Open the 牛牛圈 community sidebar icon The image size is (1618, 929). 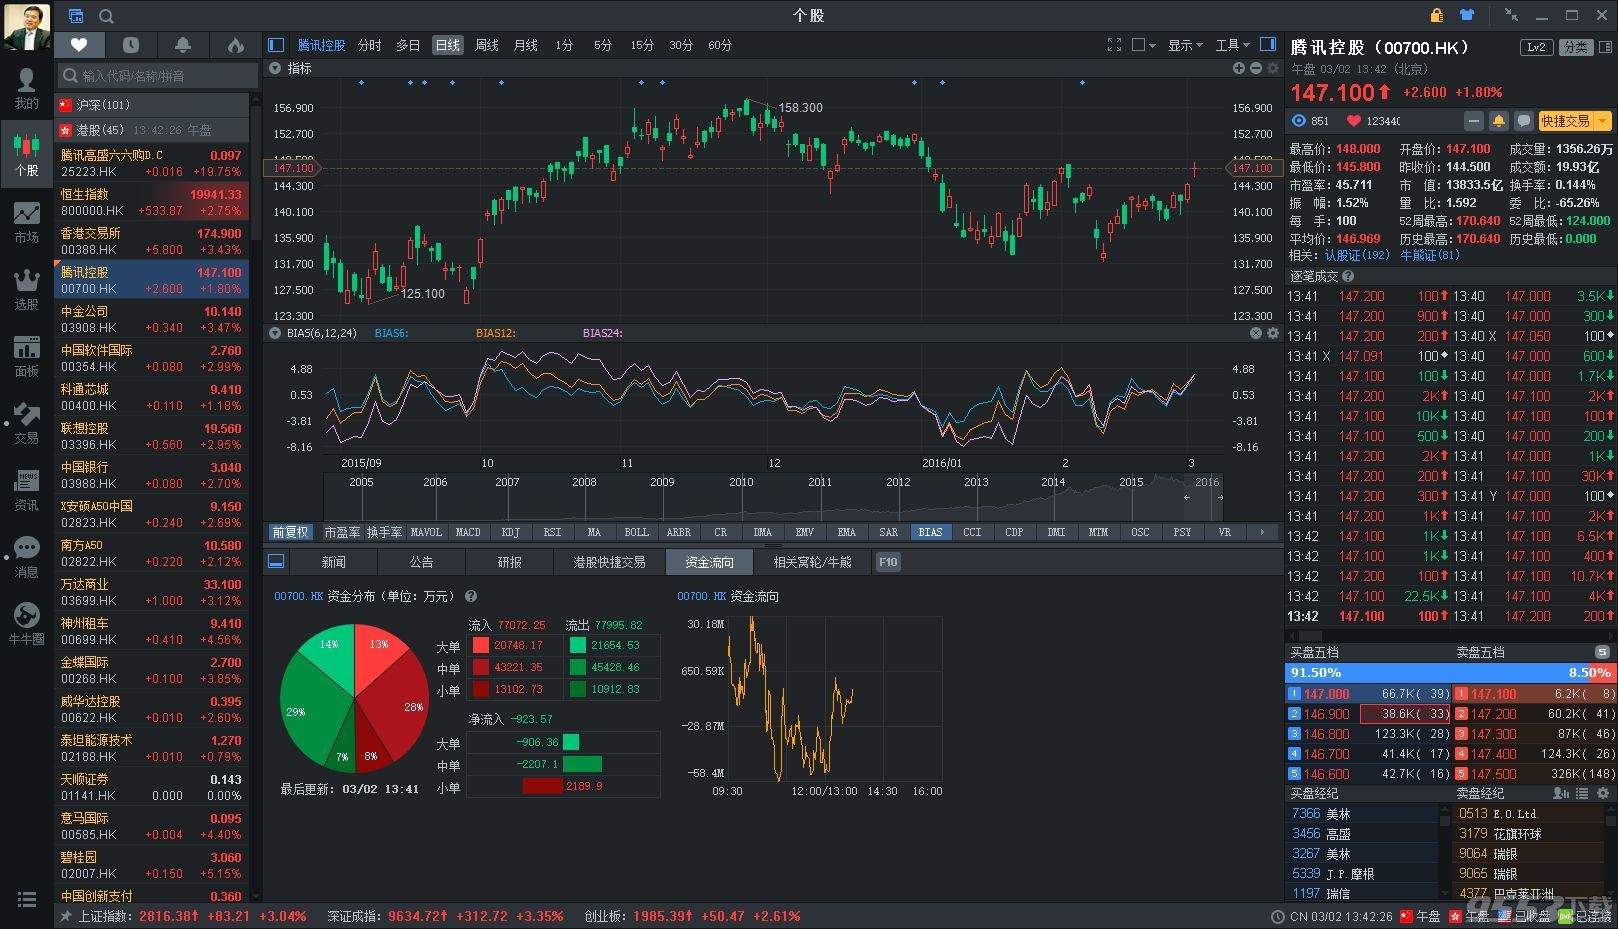click(26, 624)
